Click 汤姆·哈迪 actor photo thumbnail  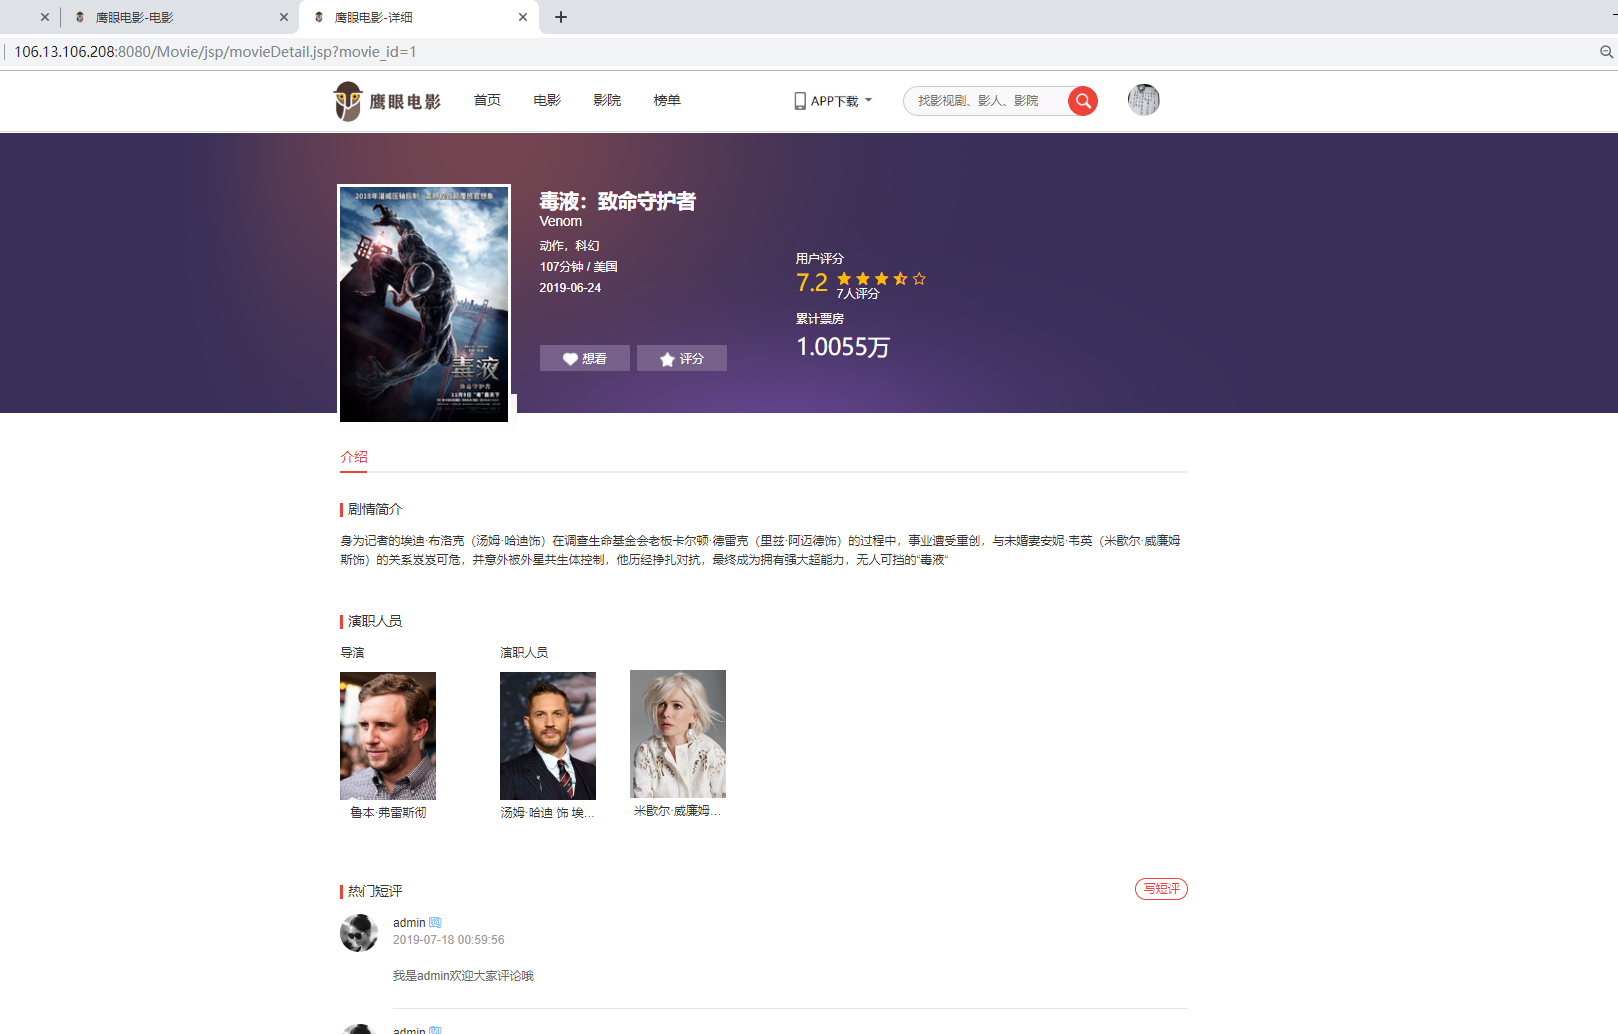click(x=548, y=735)
